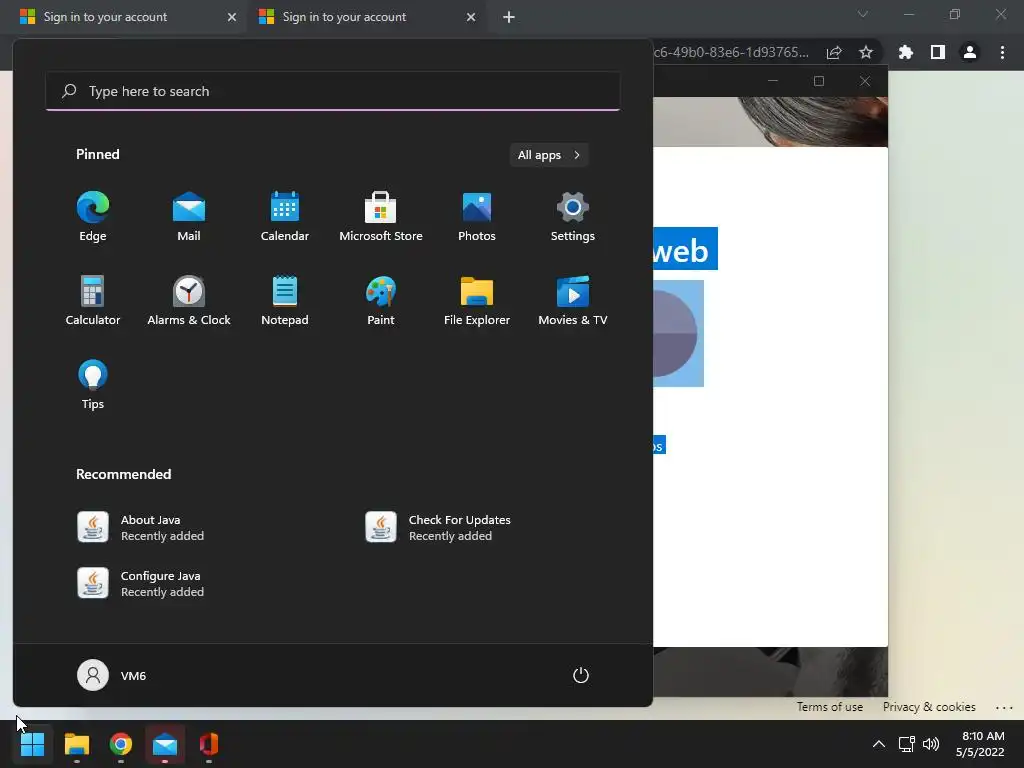The height and width of the screenshot is (768, 1024).
Task: Open the Terms of use link
Action: click(829, 707)
